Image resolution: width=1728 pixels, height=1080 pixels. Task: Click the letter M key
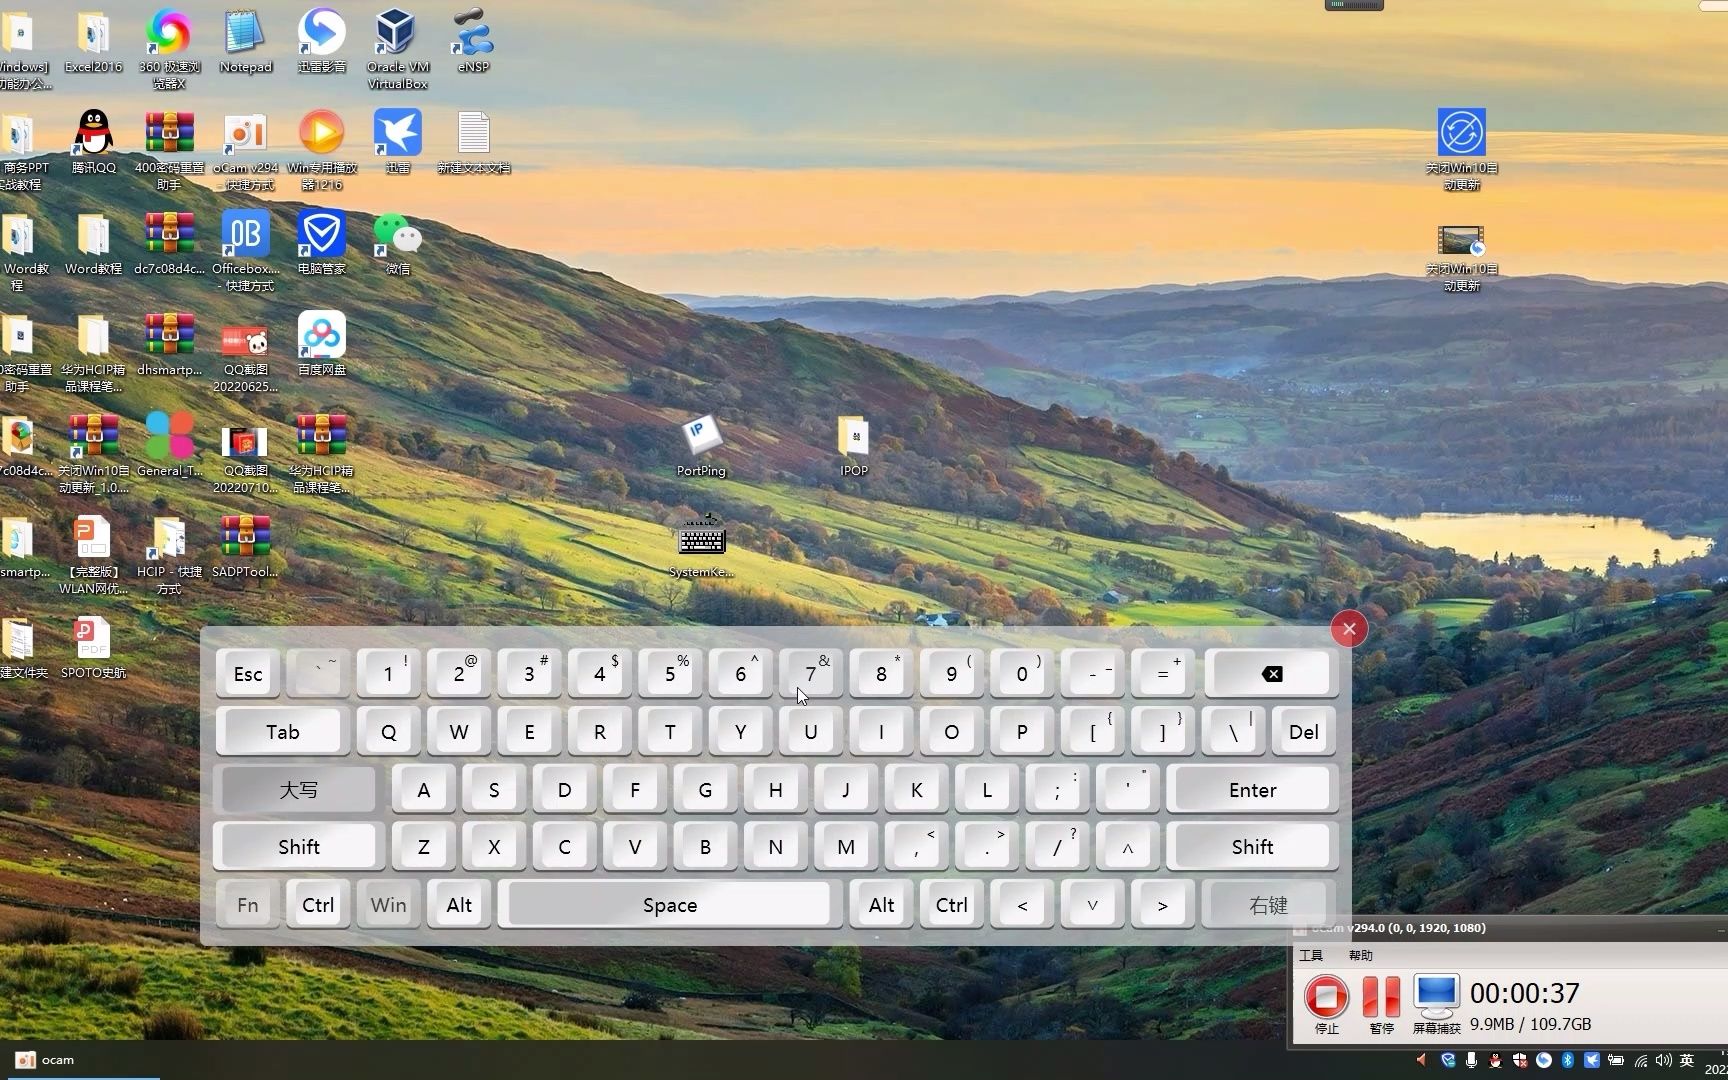tap(846, 847)
